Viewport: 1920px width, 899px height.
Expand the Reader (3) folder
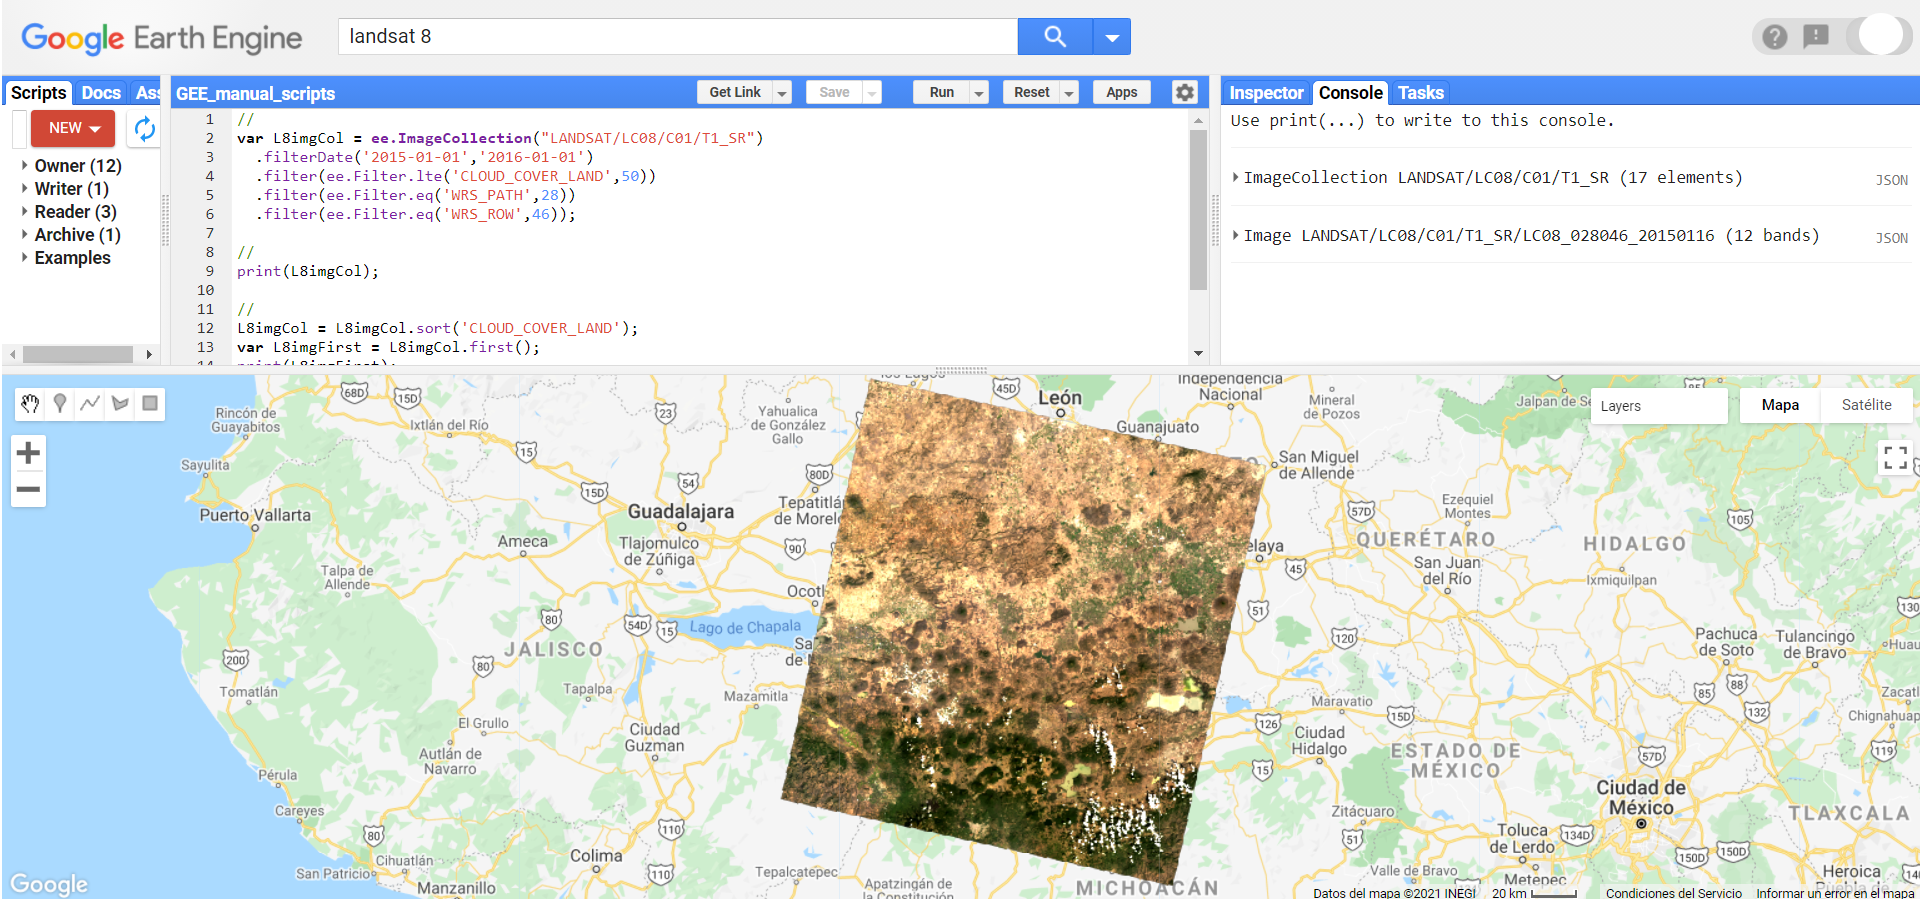[x=25, y=211]
